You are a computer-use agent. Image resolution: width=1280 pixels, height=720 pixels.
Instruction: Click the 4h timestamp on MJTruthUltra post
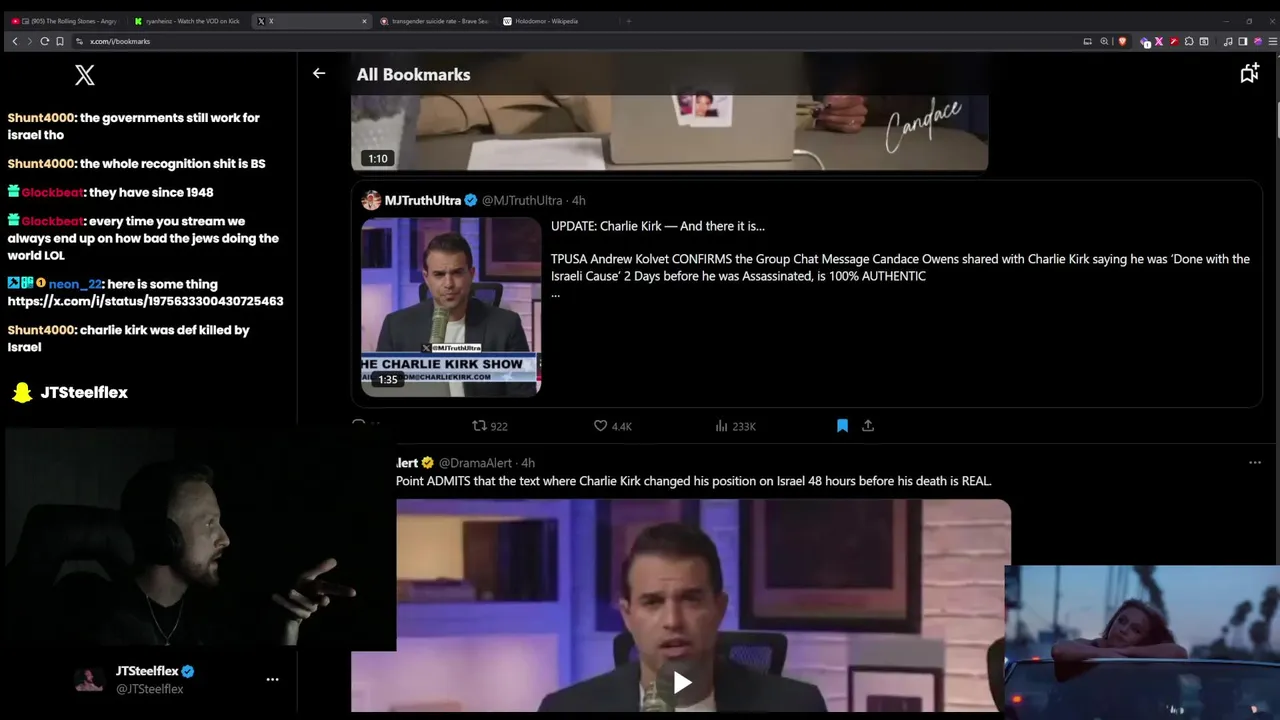point(579,200)
